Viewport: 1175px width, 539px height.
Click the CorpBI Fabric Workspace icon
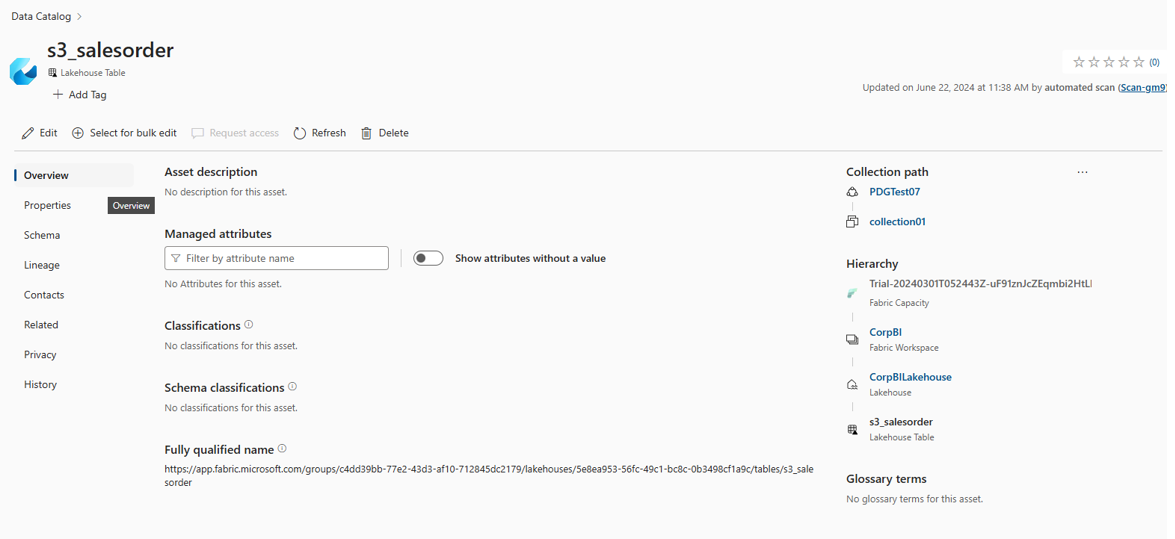pyautogui.click(x=851, y=339)
